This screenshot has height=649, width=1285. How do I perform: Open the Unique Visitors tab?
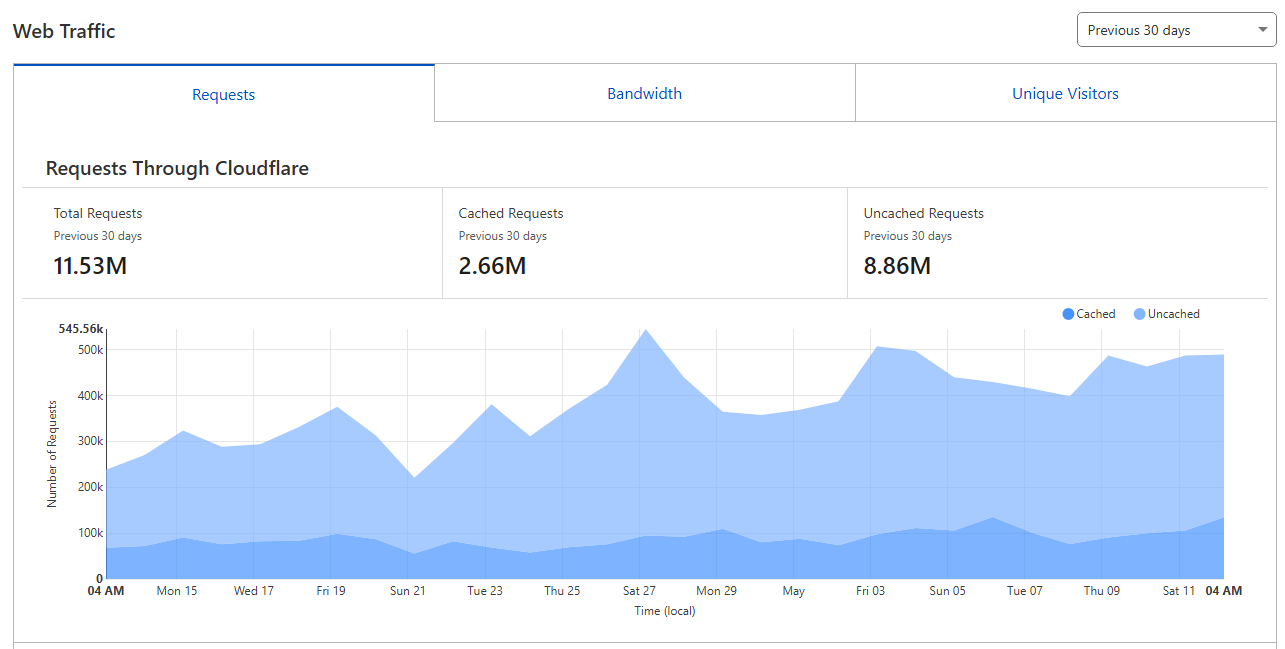coord(1065,94)
